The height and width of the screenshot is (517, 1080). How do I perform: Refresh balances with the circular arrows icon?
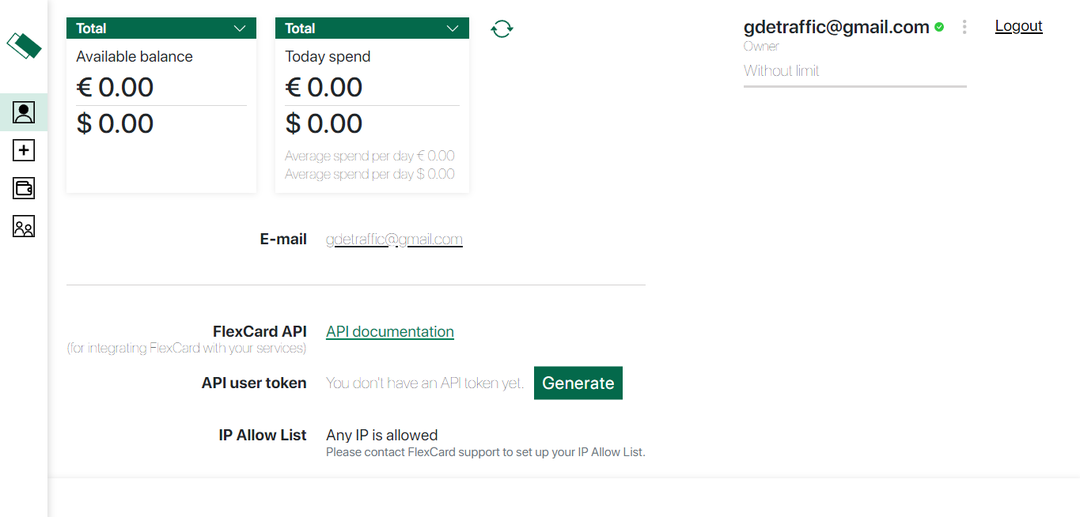(502, 29)
